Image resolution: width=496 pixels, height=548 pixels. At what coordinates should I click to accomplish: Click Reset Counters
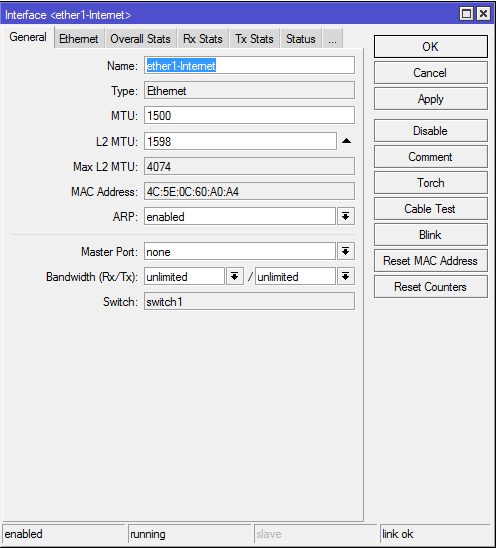point(431,287)
